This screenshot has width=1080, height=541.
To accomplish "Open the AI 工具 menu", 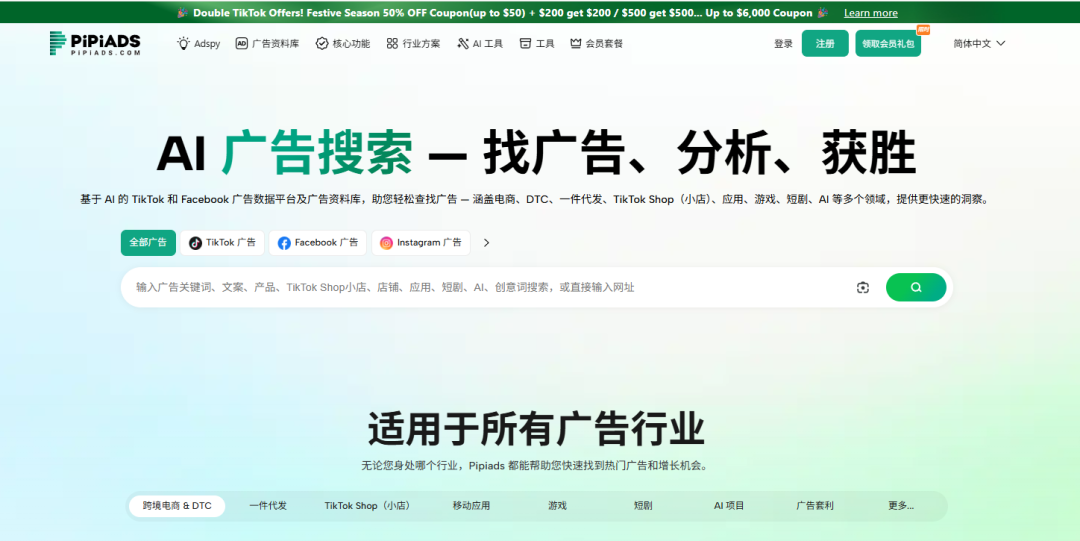I will click(480, 43).
